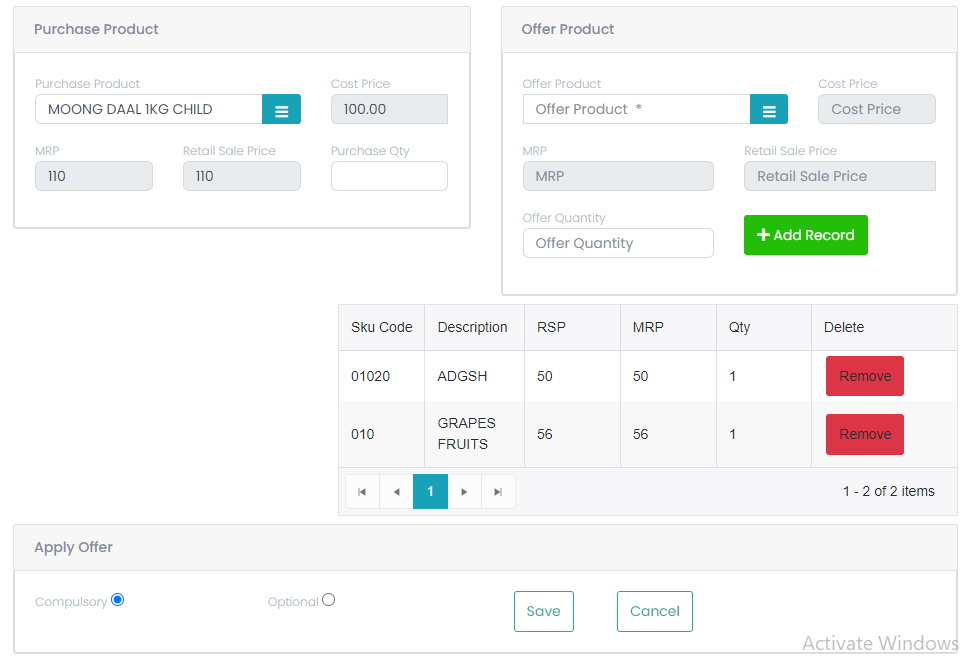Go to the first page of the grid
Image resolution: width=975 pixels, height=659 pixels.
click(x=362, y=492)
